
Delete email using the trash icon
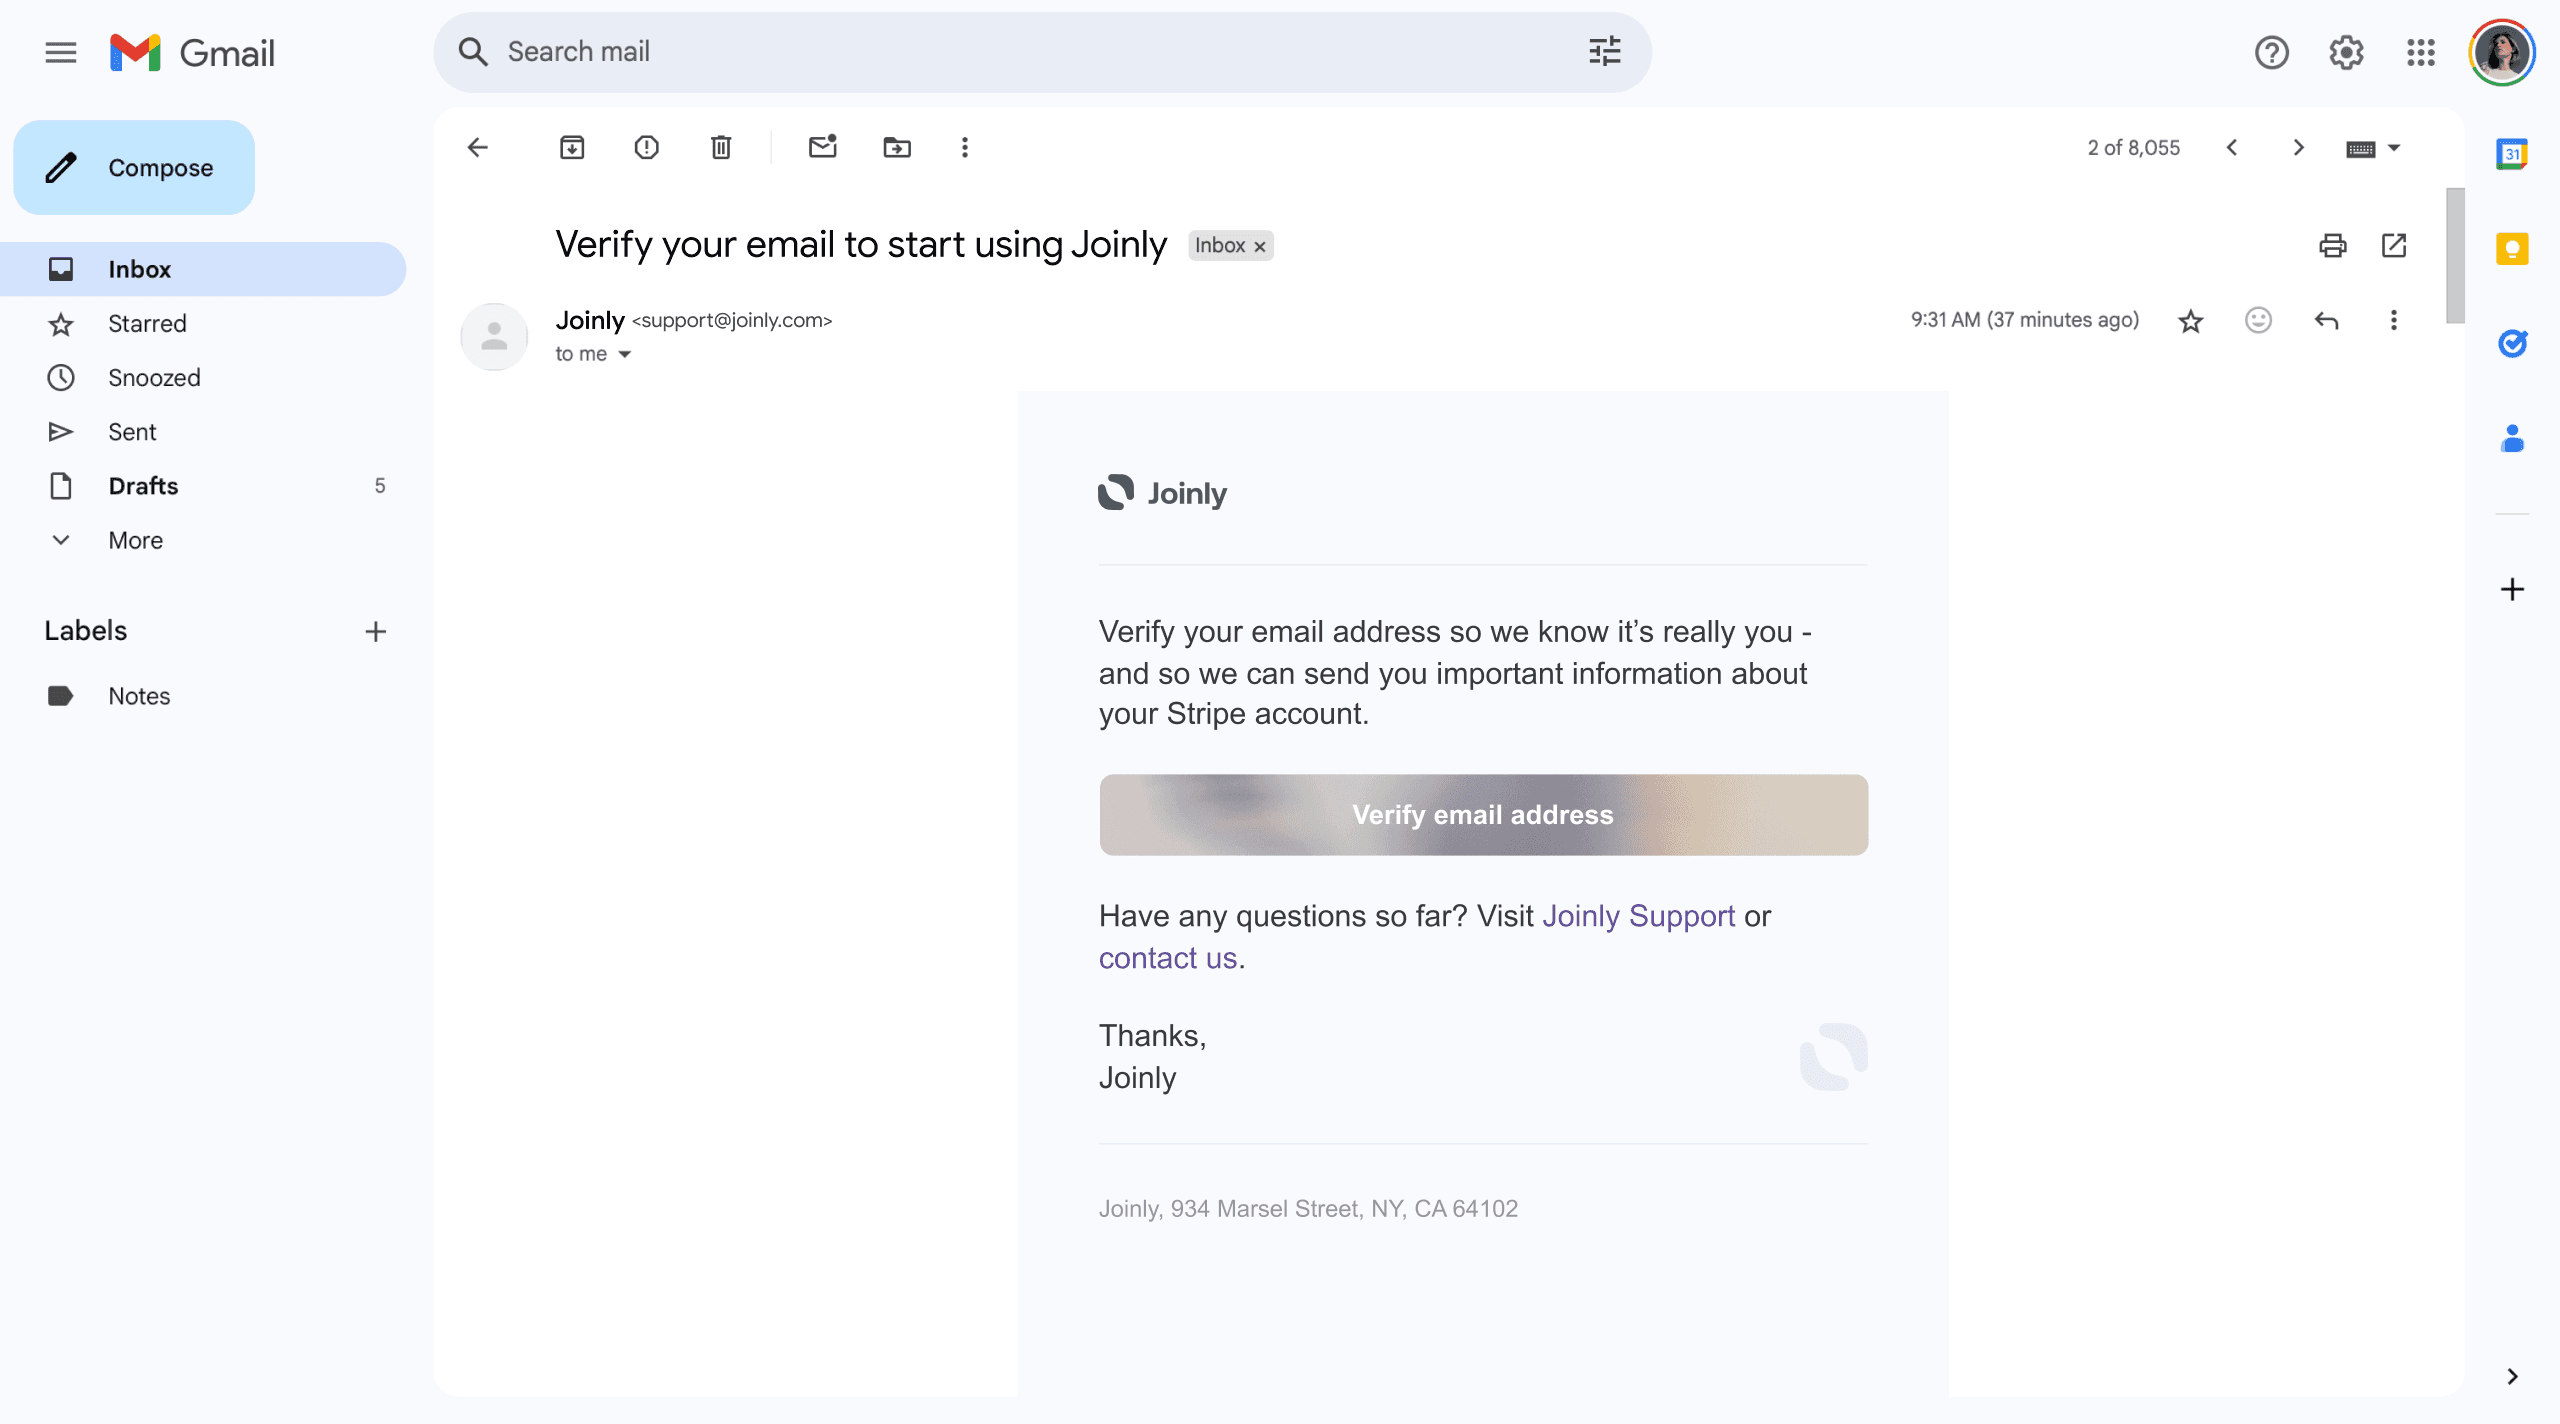[x=721, y=148]
